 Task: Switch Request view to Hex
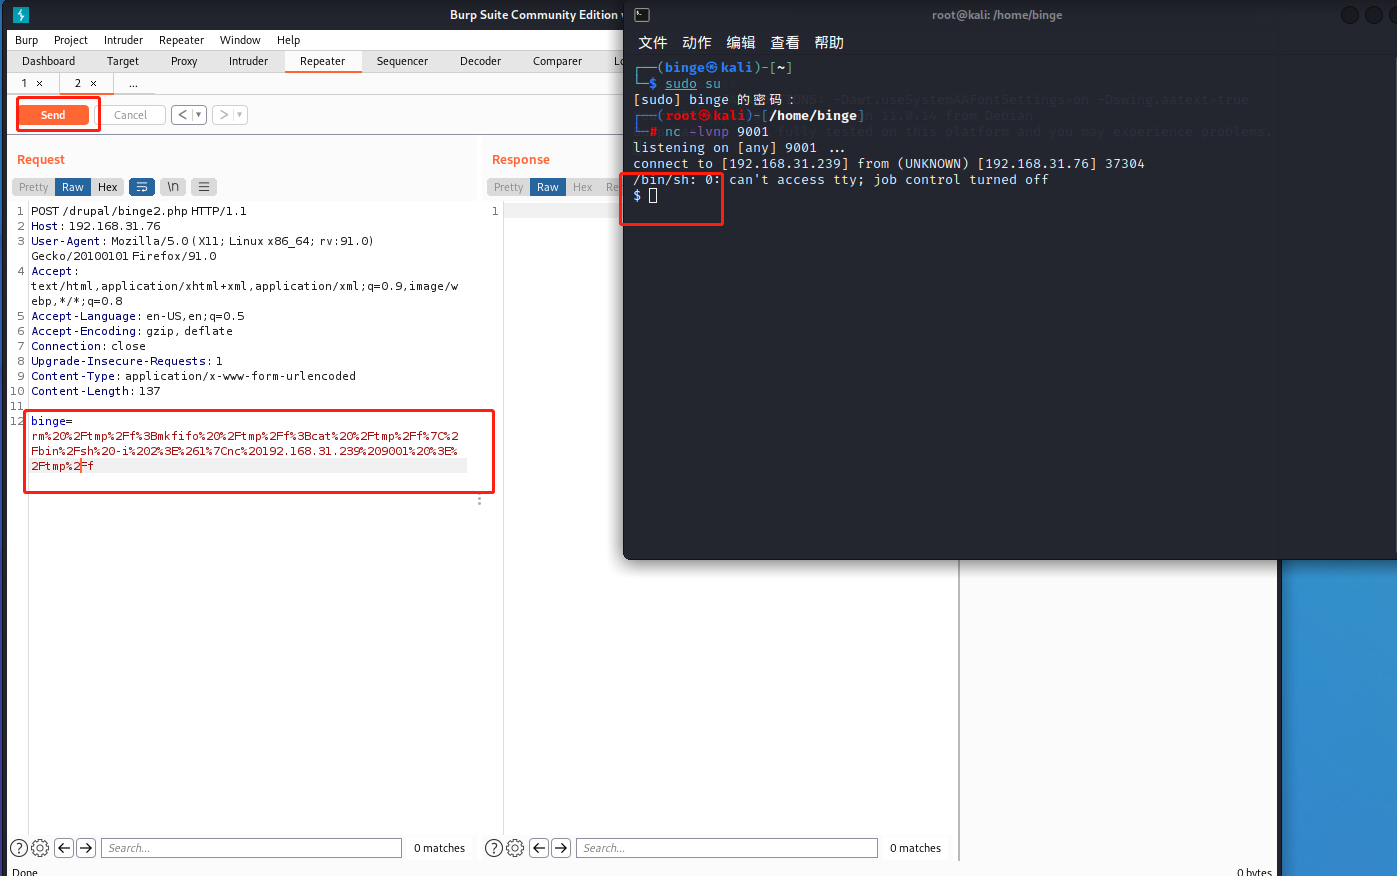[108, 187]
